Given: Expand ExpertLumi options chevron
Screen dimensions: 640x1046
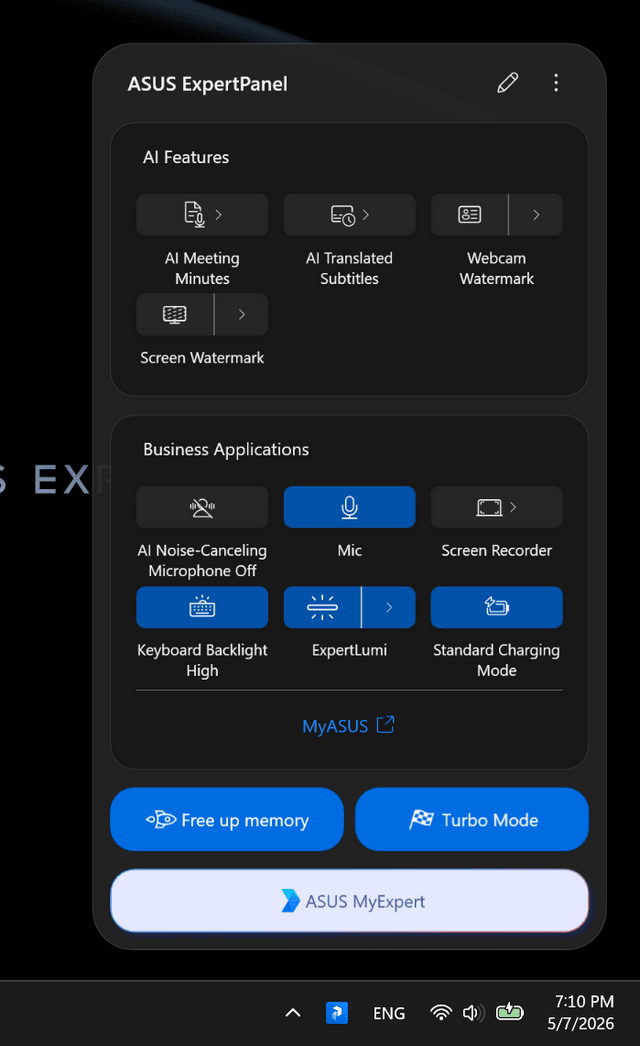Looking at the screenshot, I should (x=389, y=607).
